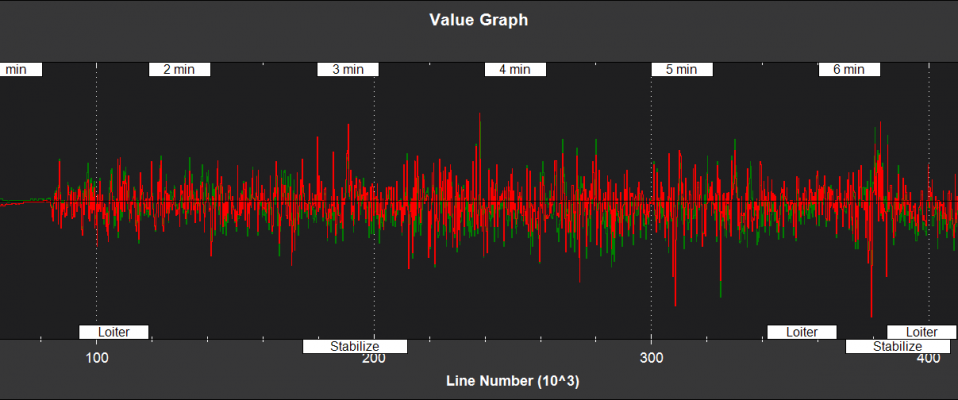958x400 pixels.
Task: Select the rightmost Loiter mode label
Action: 921,332
